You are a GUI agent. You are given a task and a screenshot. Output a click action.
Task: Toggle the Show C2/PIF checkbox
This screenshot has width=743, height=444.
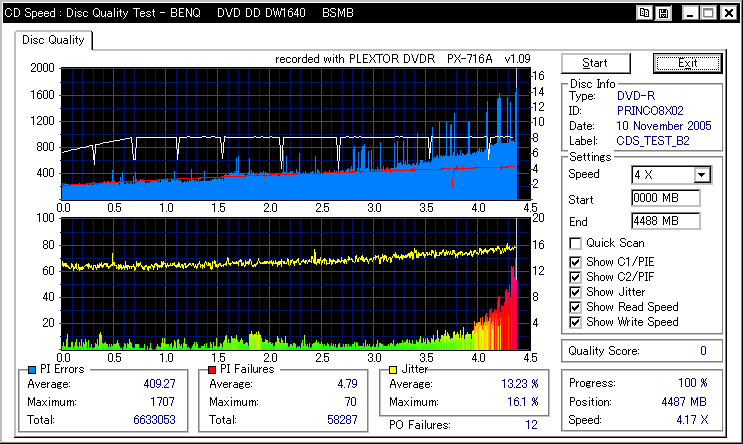(575, 277)
